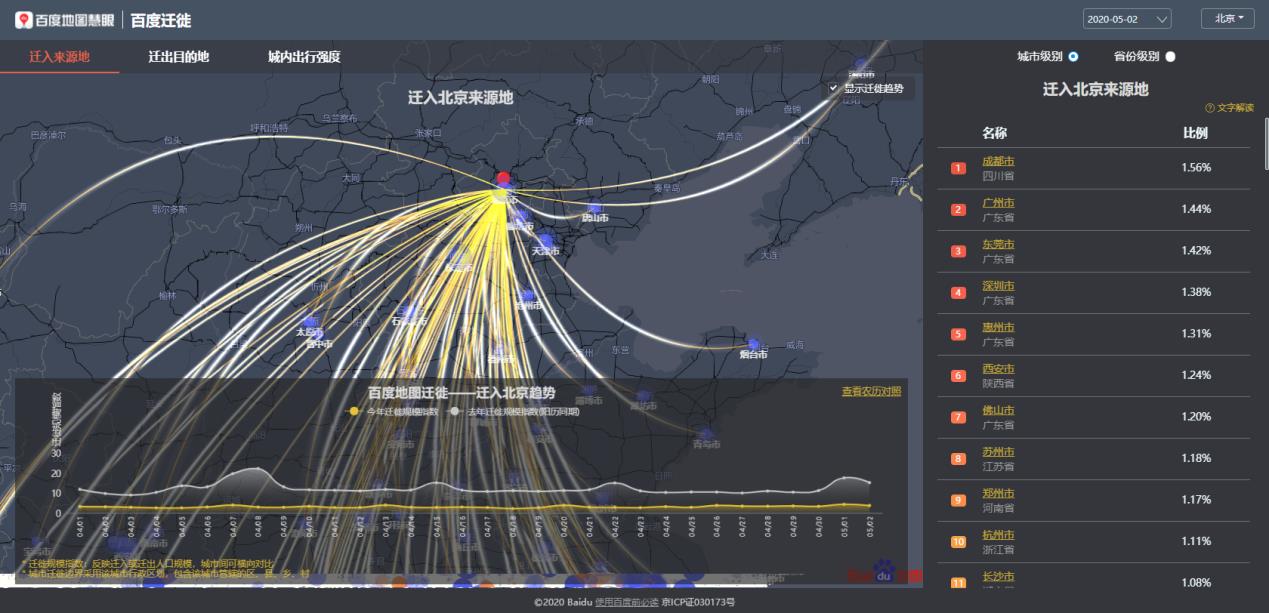Click rank badge 8 next to 苏州市
This screenshot has height=613, width=1269.
958,458
